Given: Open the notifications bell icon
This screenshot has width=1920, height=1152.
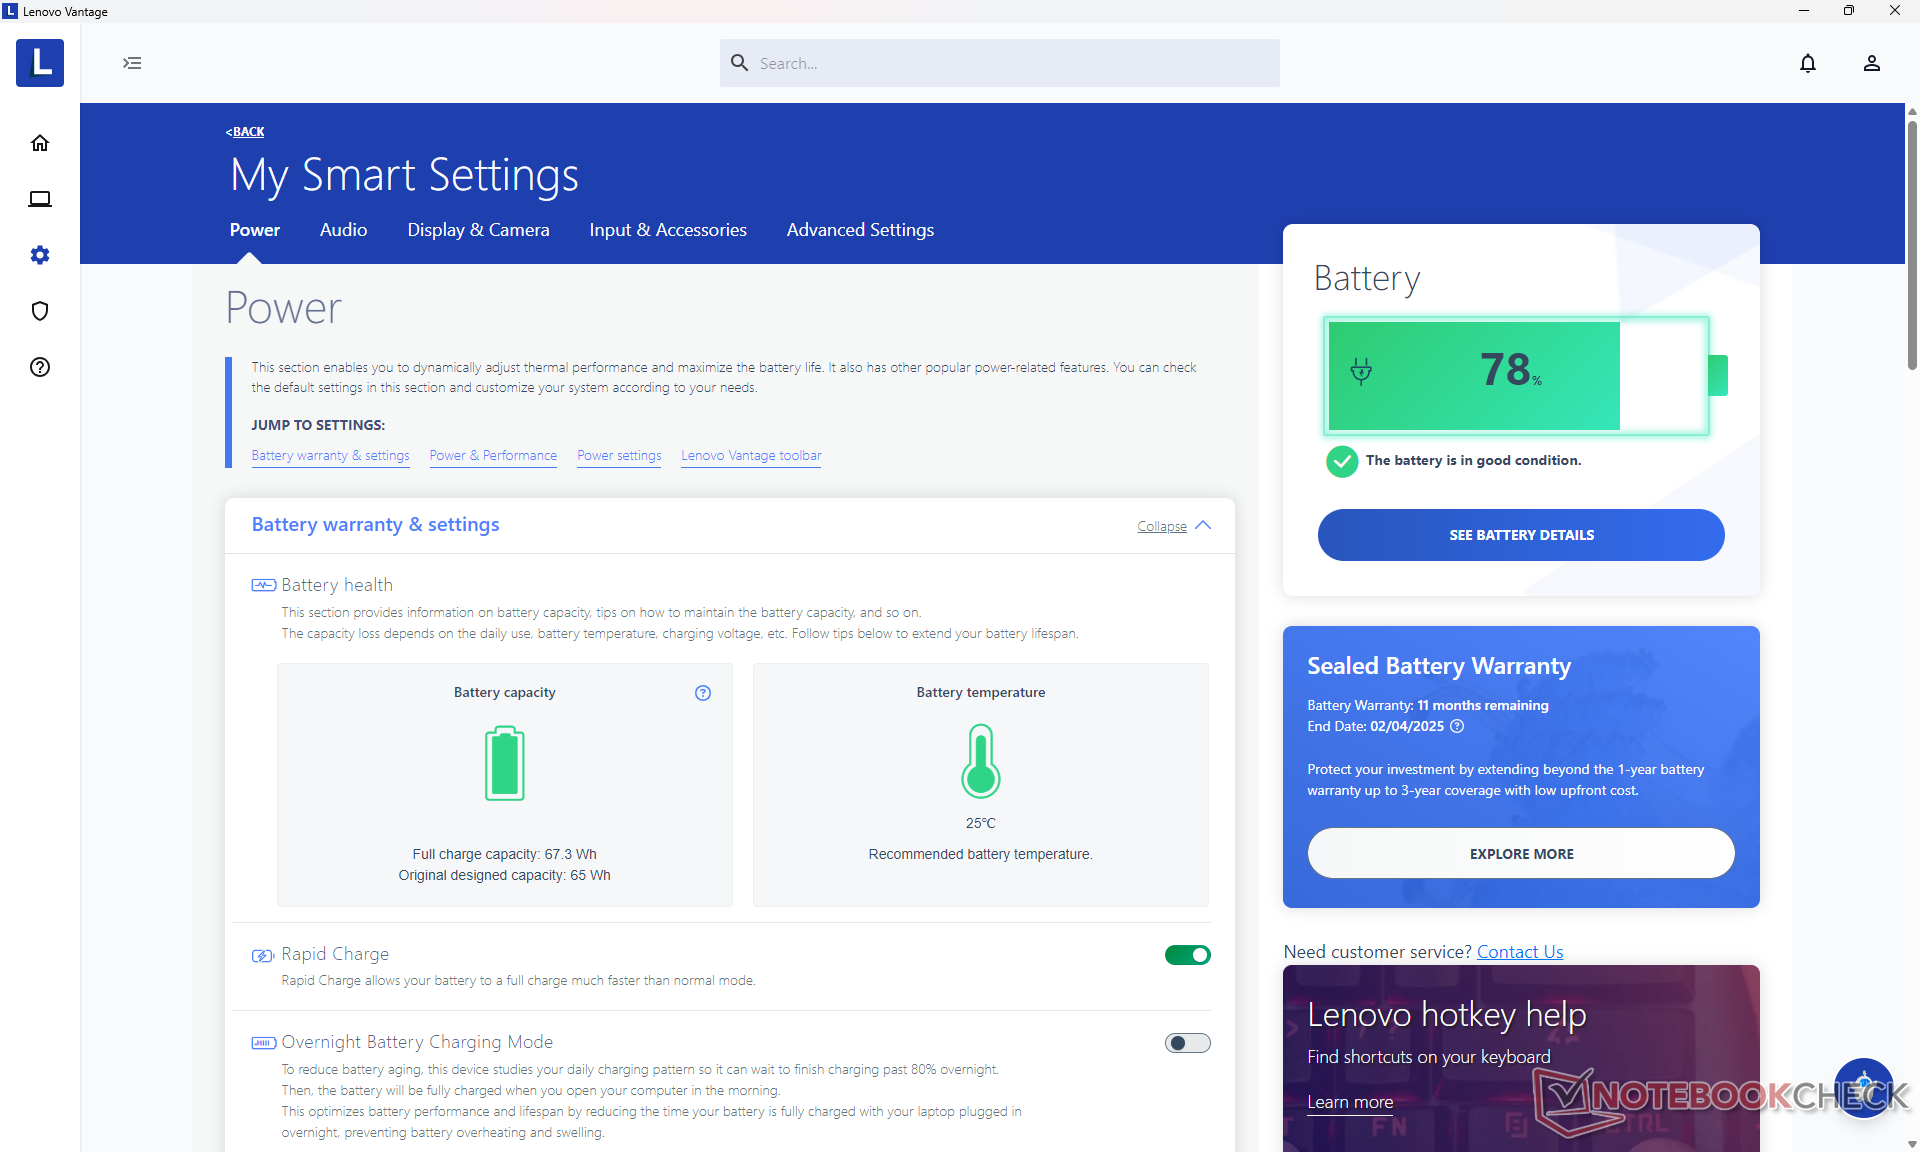Looking at the screenshot, I should (1807, 63).
